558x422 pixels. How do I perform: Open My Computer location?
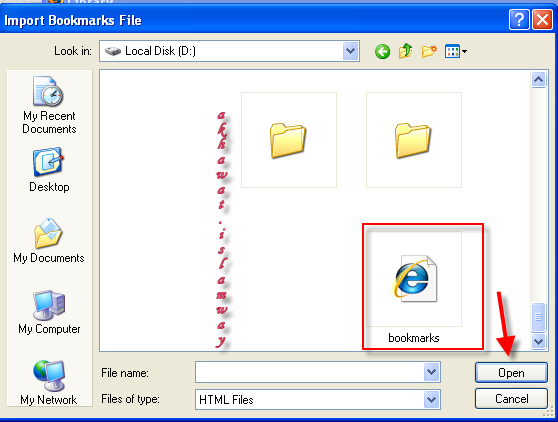(49, 312)
